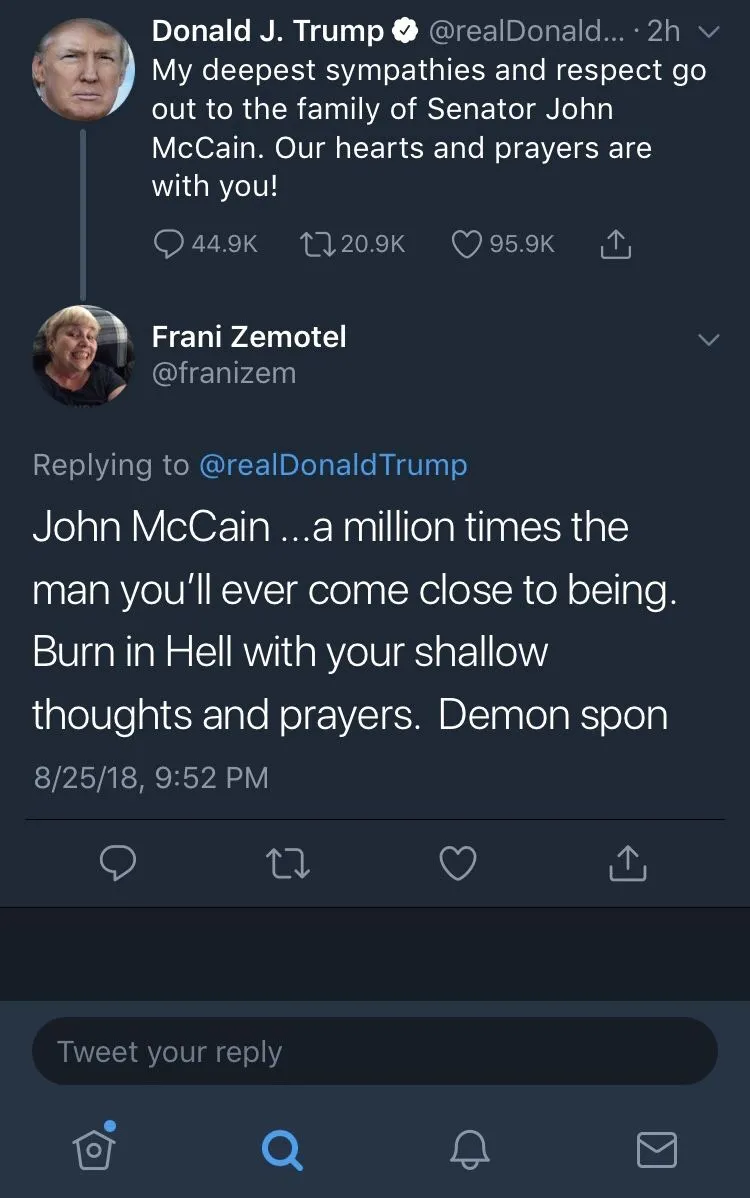Open the Notifications bell tab
This screenshot has width=750, height=1198.
click(470, 1148)
